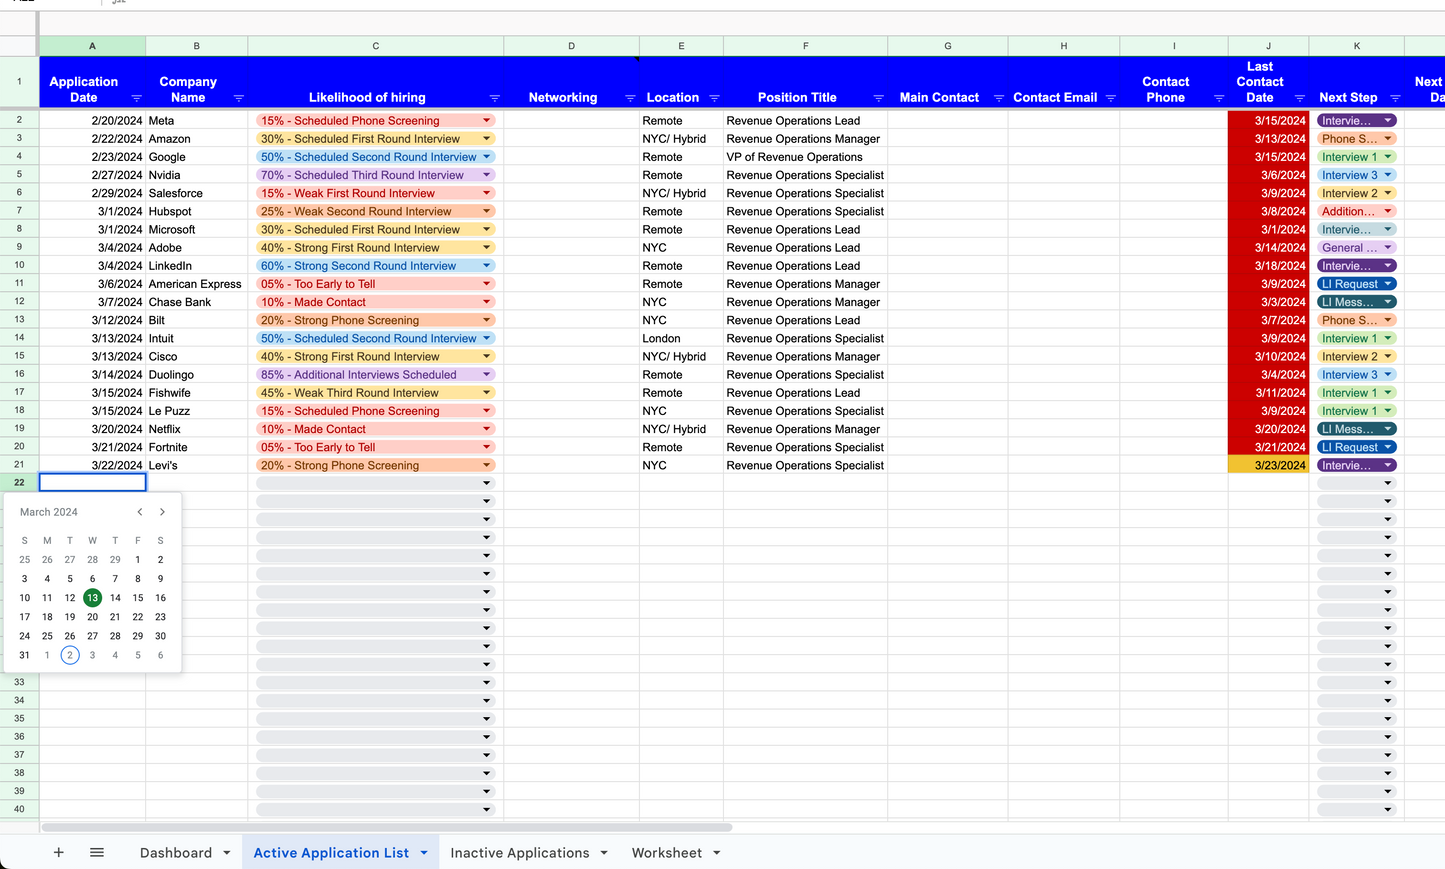Click Levi's yellow Last Contact Date cell
Image resolution: width=1445 pixels, height=869 pixels.
1268,466
